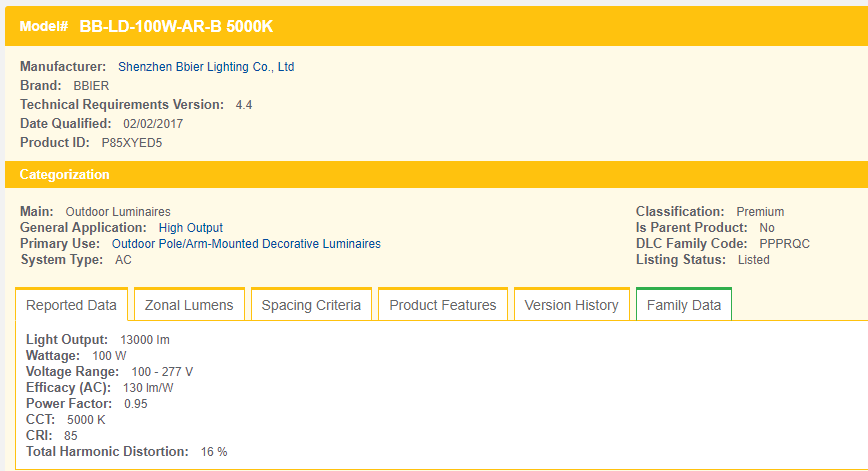Click the Classification value Premium

pyautogui.click(x=760, y=212)
